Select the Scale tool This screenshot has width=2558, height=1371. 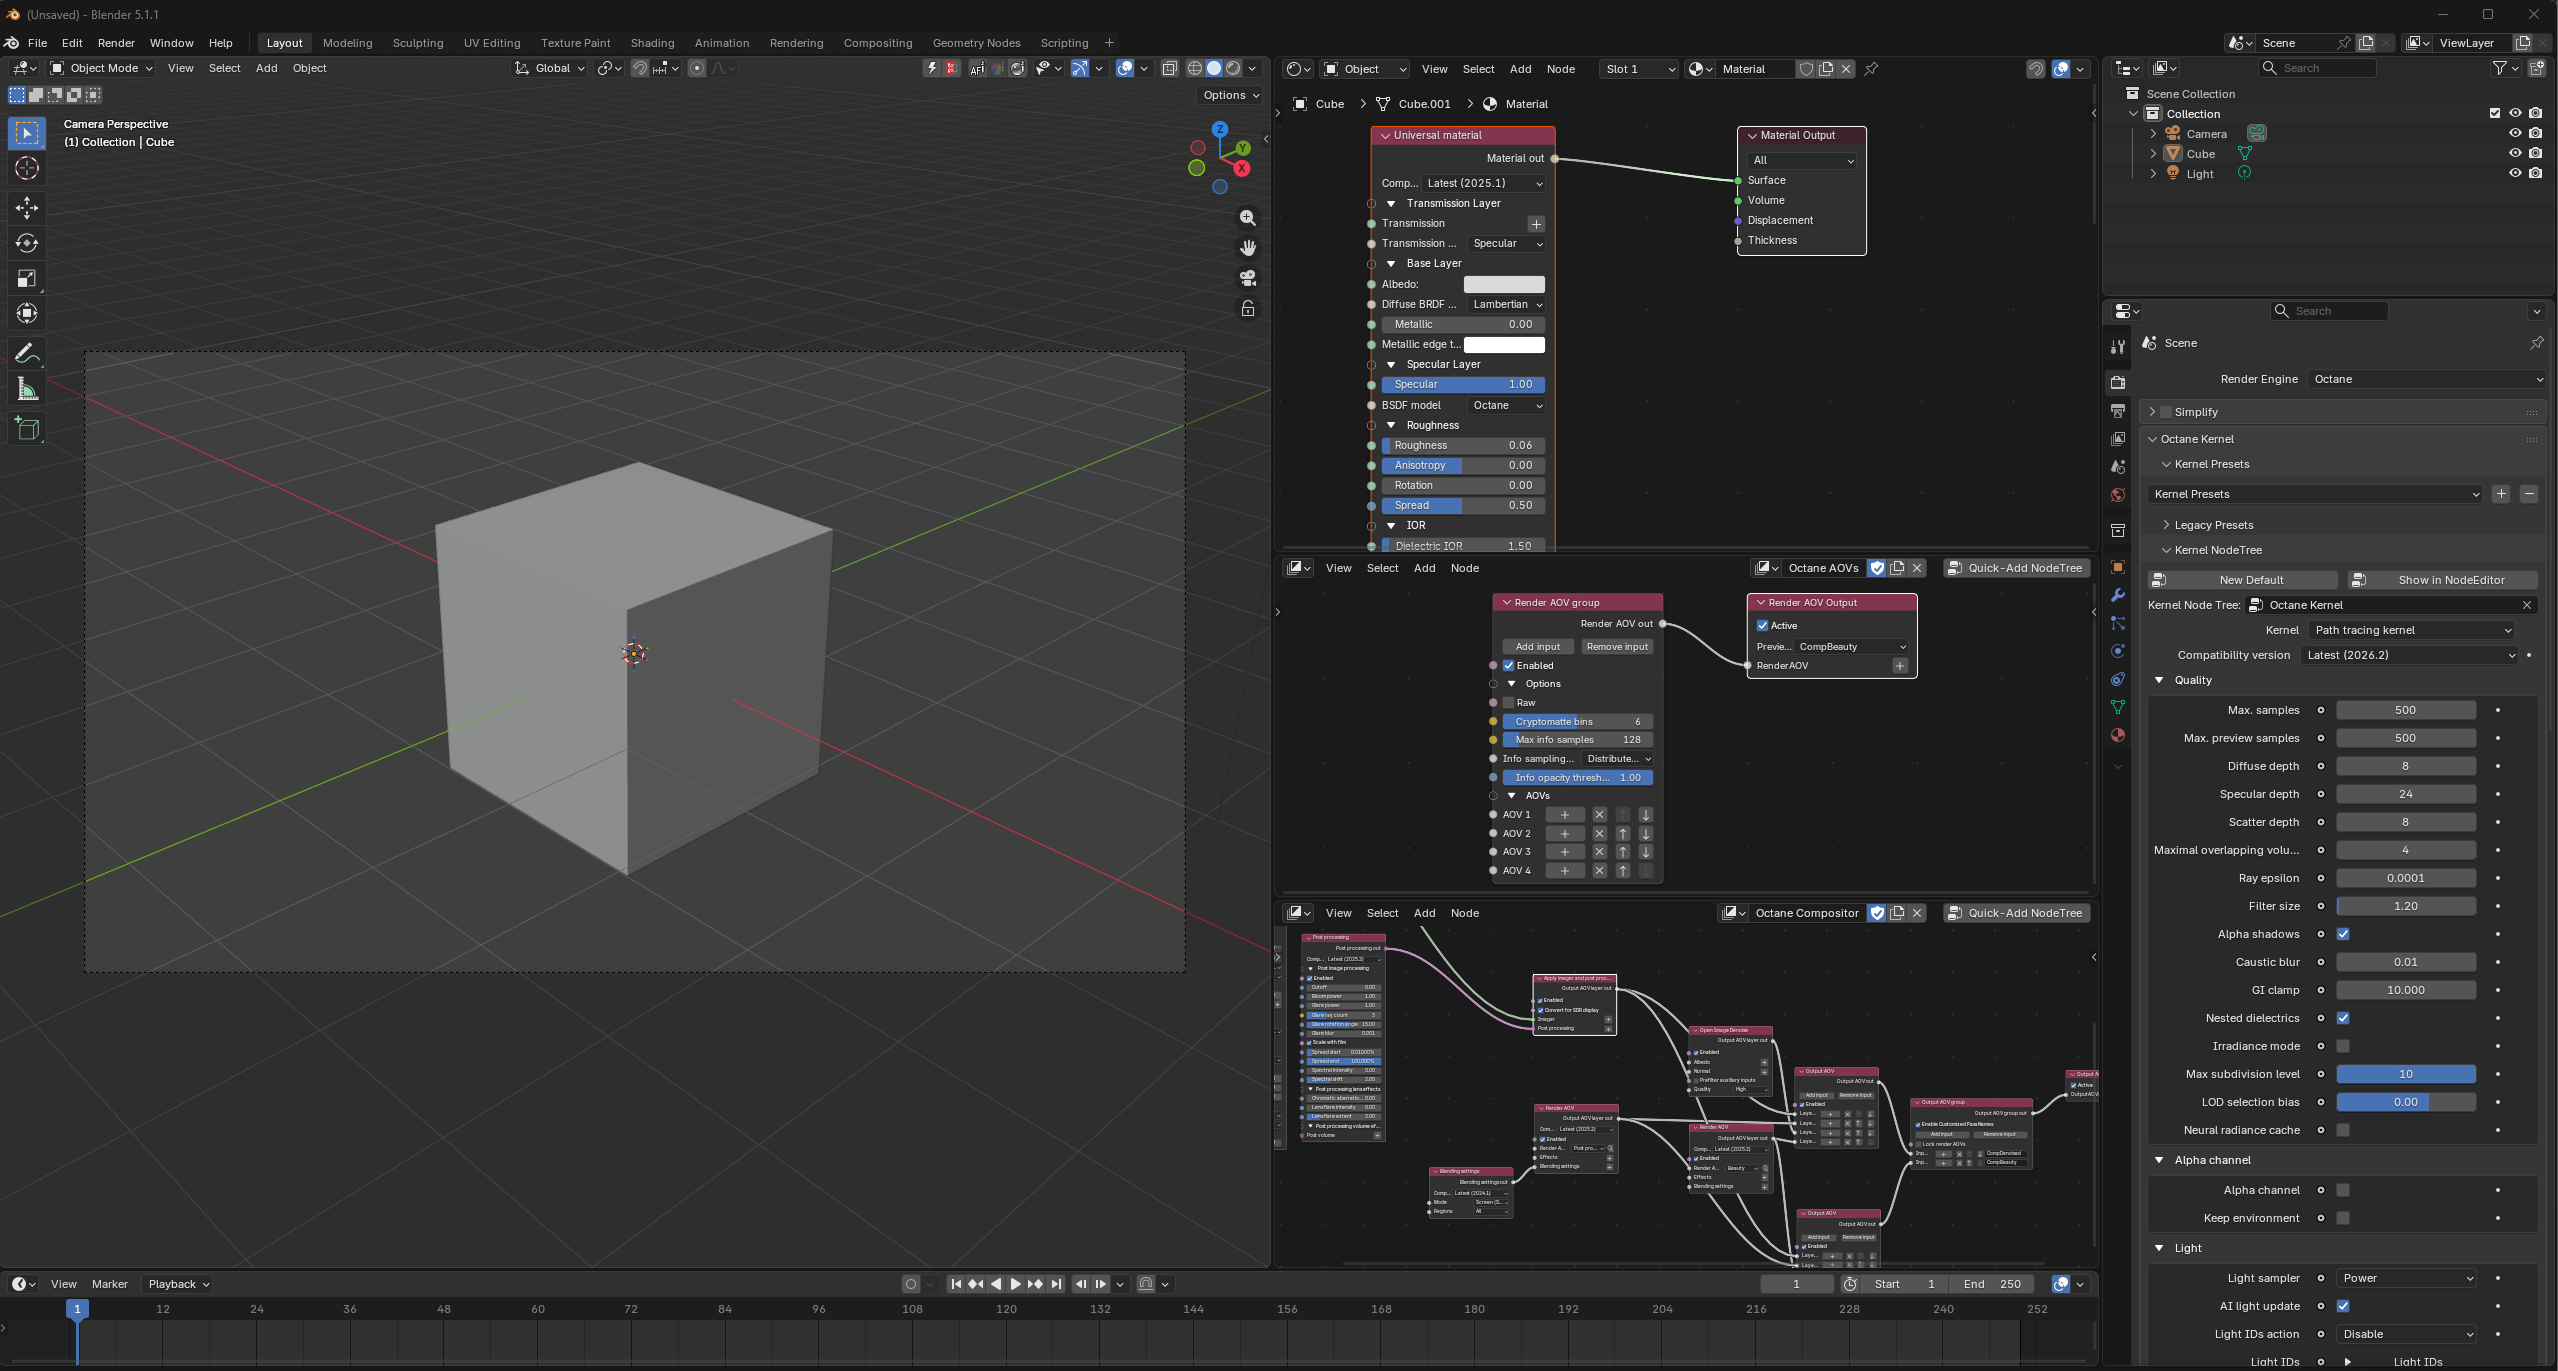coord(27,278)
